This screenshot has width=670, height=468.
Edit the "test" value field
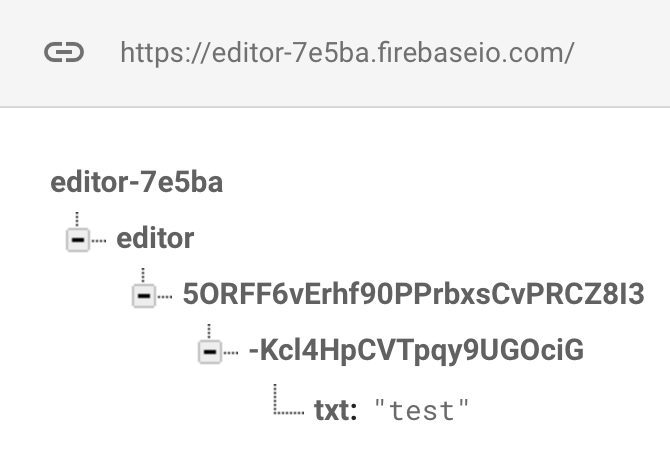click(421, 410)
